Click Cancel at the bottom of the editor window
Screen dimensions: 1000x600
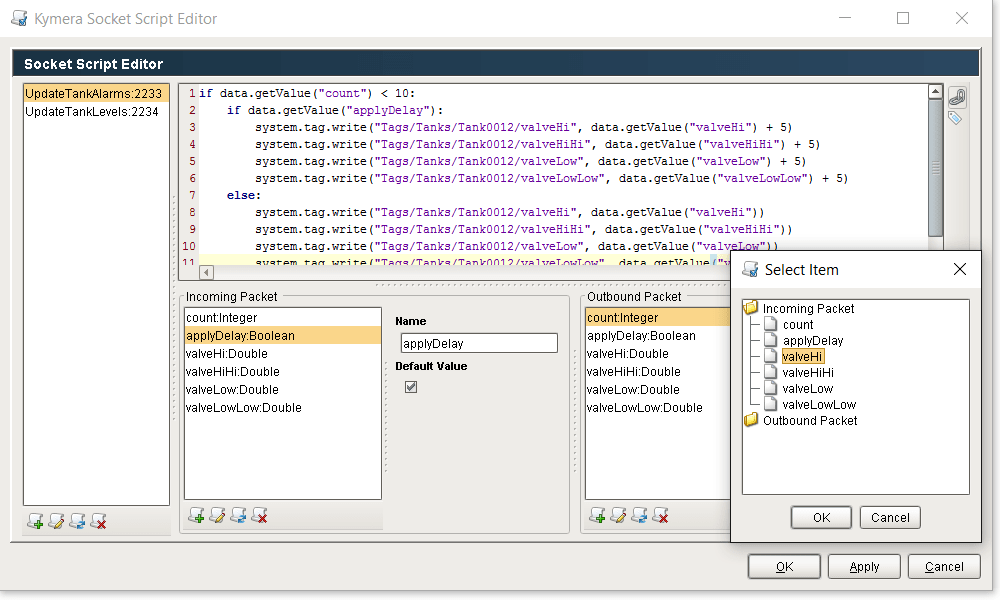944,566
